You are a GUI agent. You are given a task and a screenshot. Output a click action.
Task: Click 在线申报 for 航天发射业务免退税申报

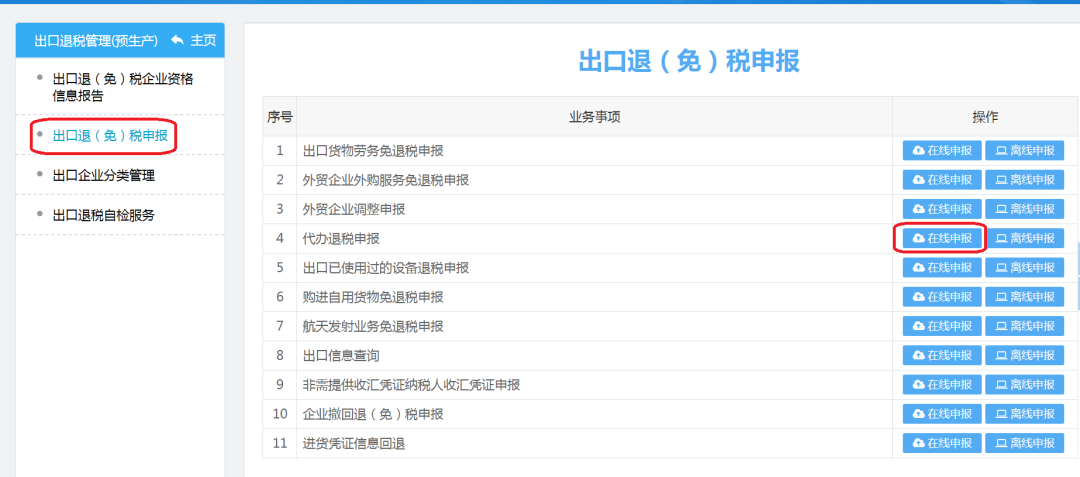942,326
